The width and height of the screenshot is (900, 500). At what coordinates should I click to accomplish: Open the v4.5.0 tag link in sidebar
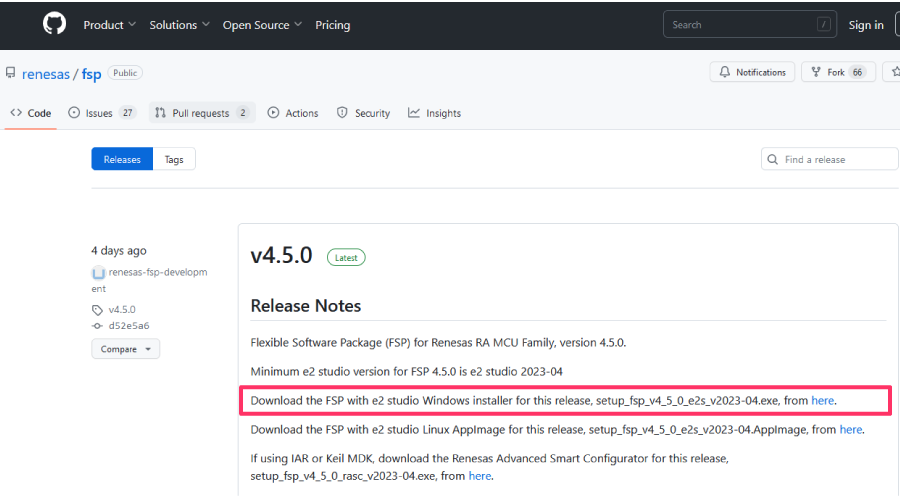pyautogui.click(x=122, y=309)
